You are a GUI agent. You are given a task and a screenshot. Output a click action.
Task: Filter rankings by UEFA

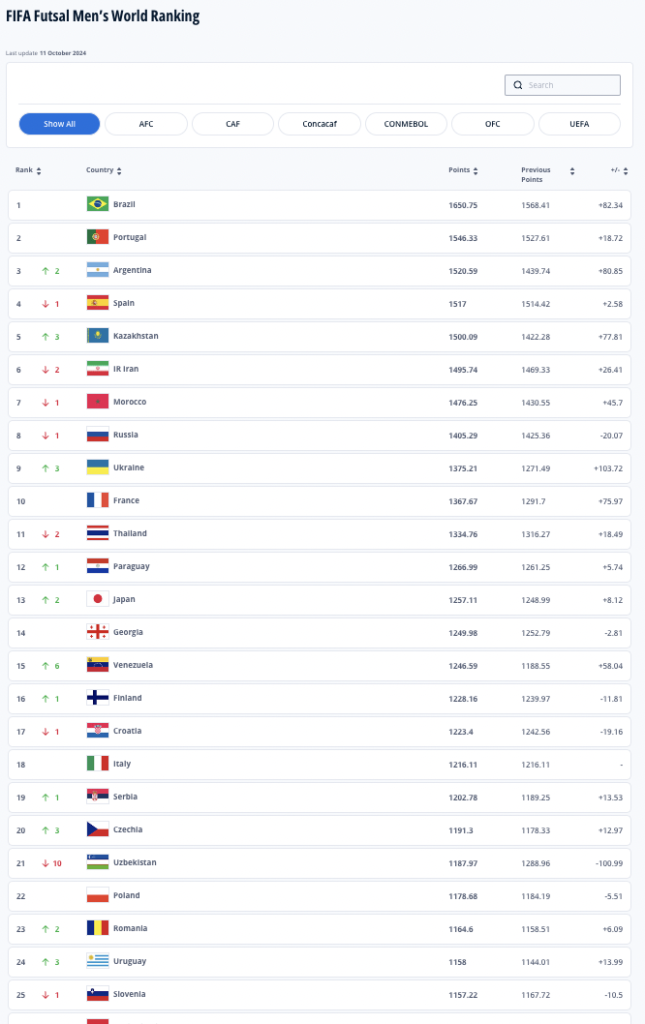(579, 123)
